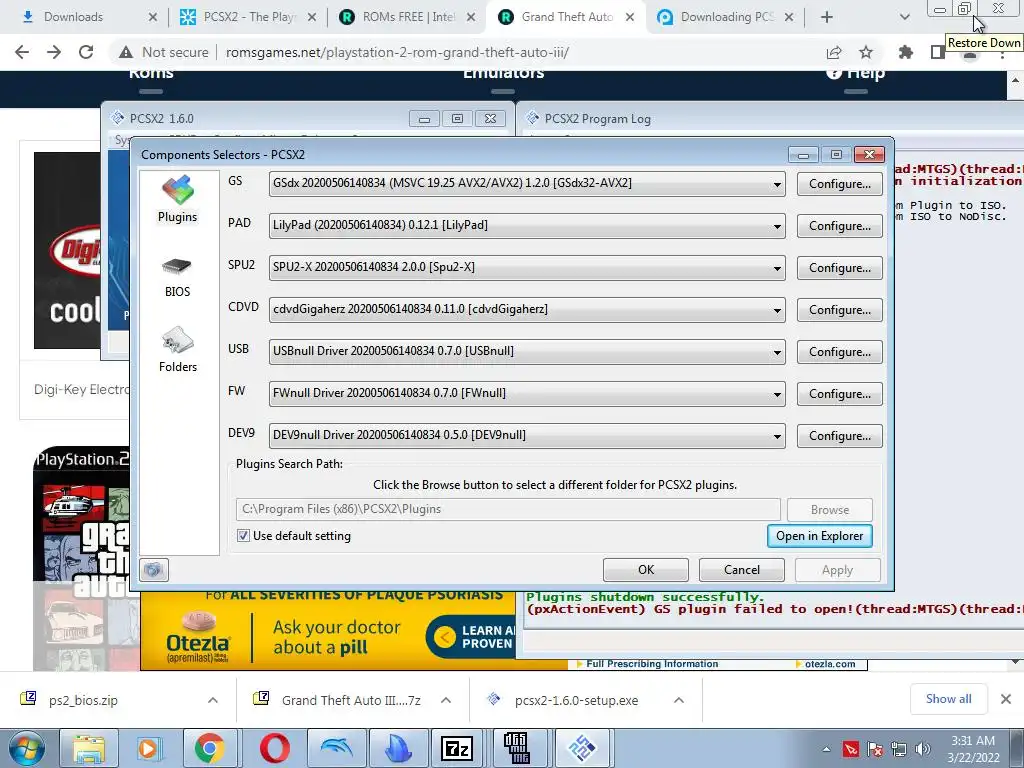Viewport: 1024px width, 768px height.
Task: Open Roms menu on website
Action: 151,73
